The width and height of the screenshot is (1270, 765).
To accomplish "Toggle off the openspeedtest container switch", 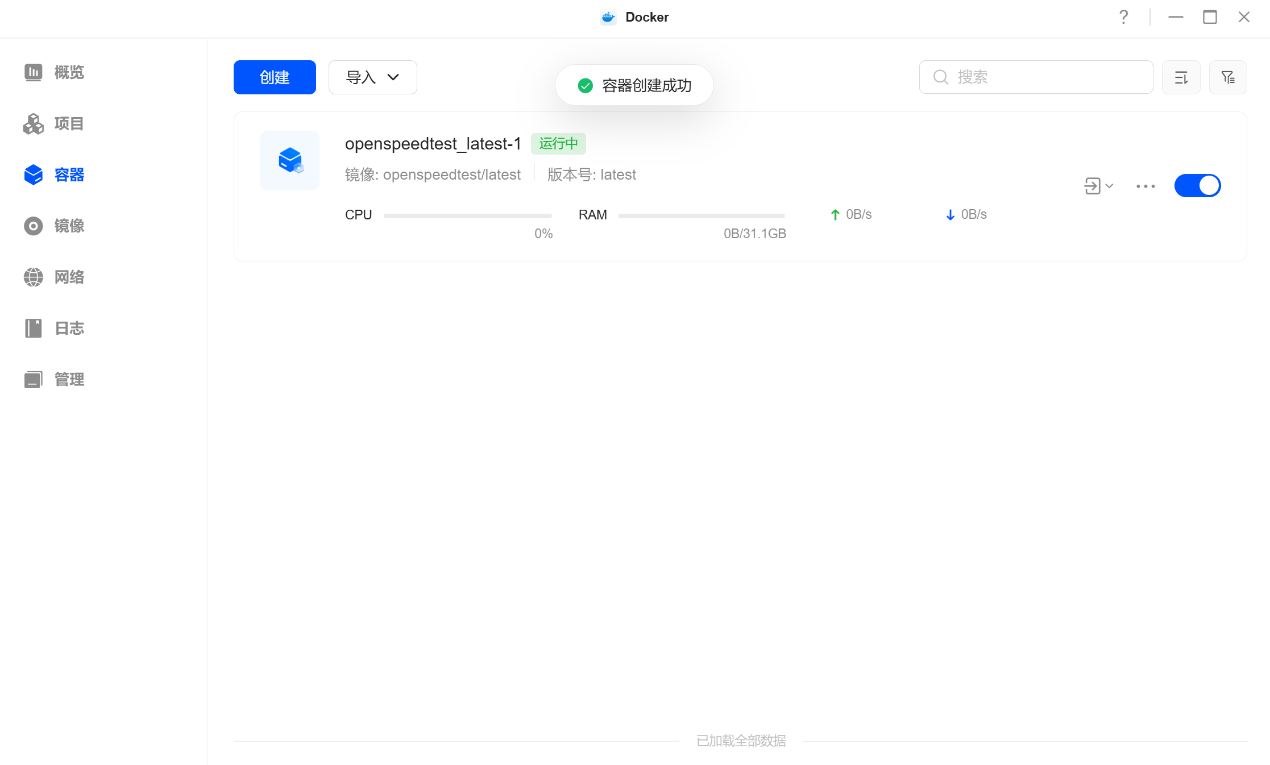I will pos(1197,186).
